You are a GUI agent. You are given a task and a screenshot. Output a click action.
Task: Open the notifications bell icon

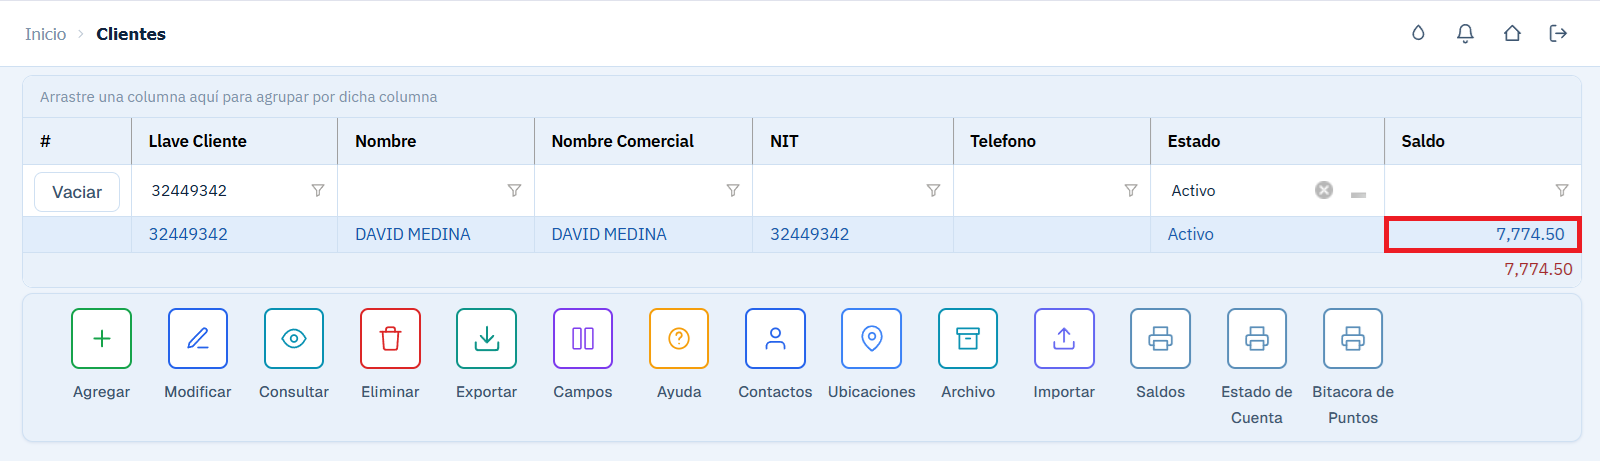(1465, 33)
